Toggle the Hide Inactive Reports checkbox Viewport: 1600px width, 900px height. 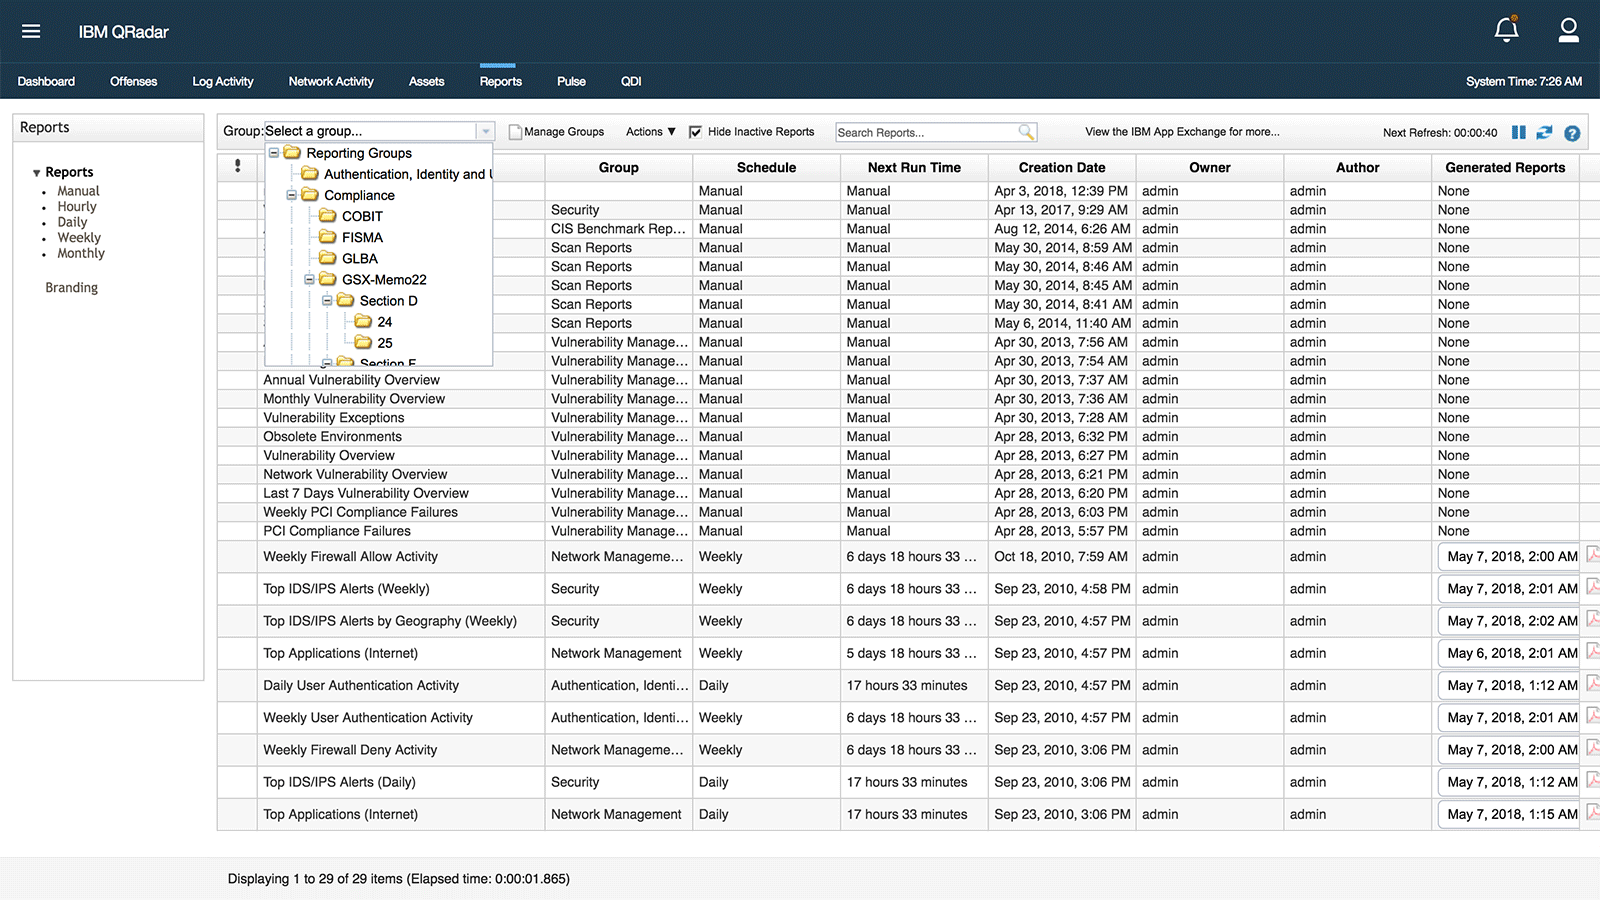point(695,132)
